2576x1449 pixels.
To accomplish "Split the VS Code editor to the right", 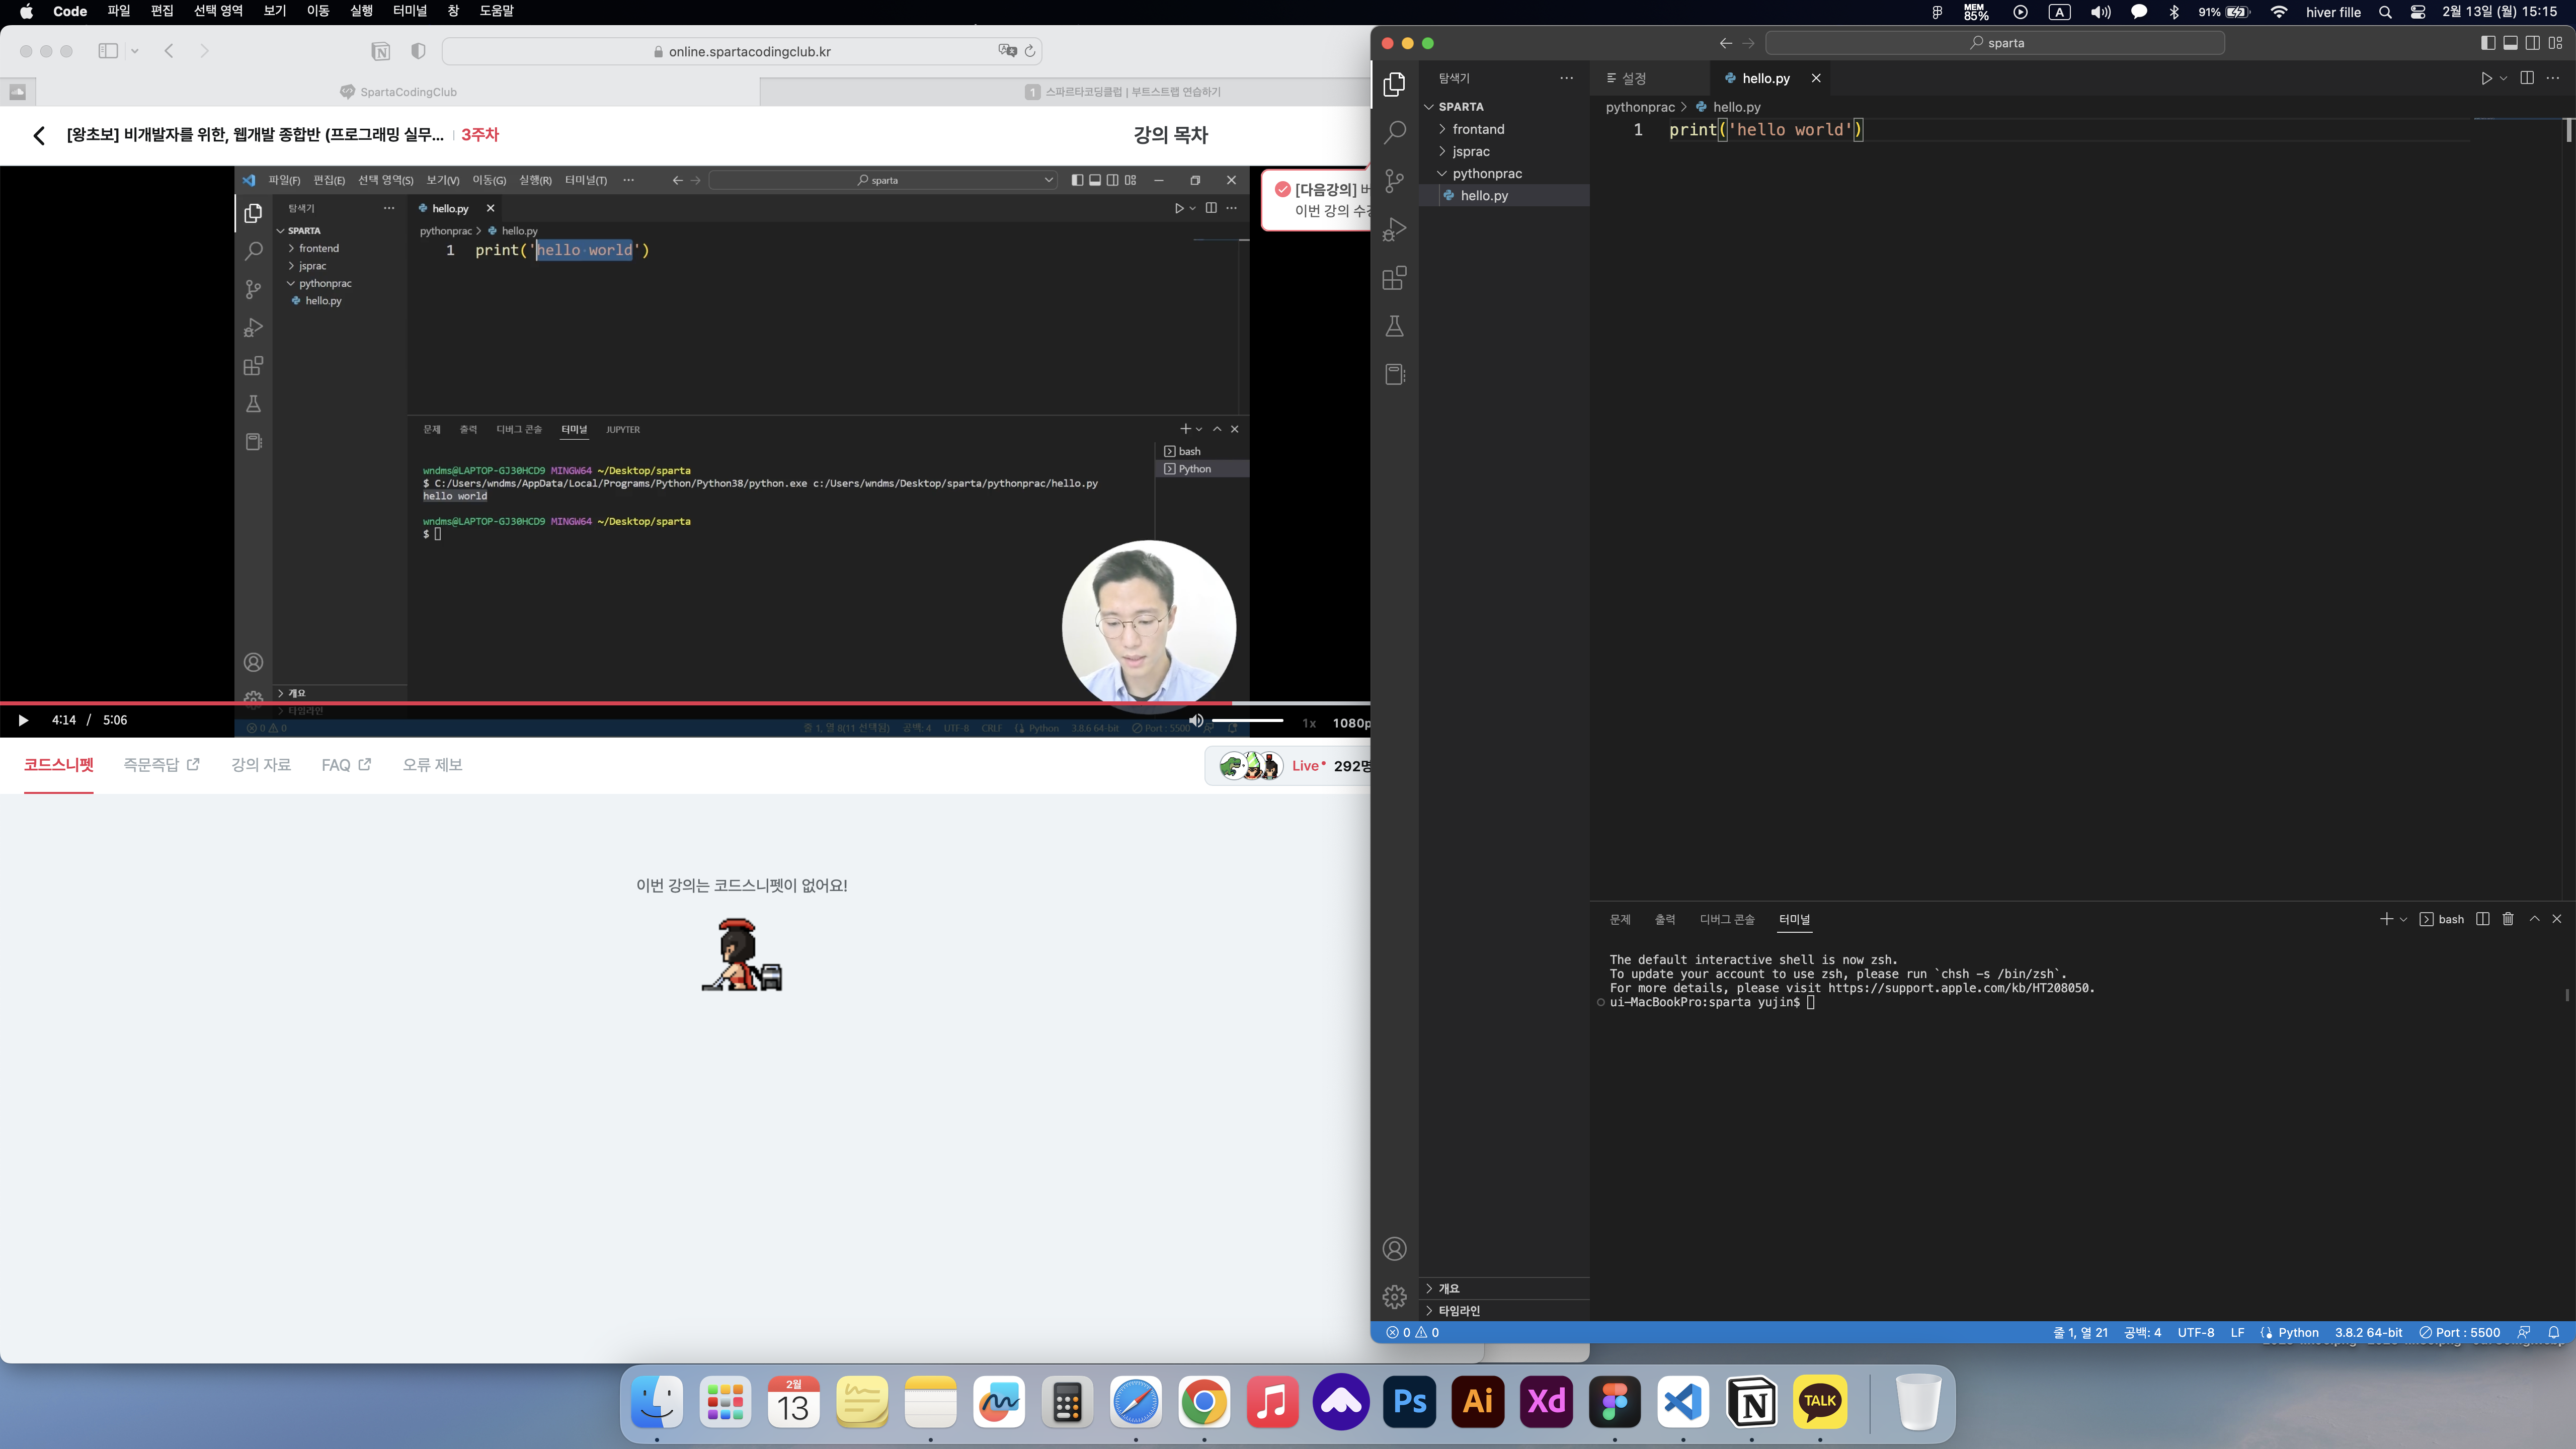I will 2527,78.
